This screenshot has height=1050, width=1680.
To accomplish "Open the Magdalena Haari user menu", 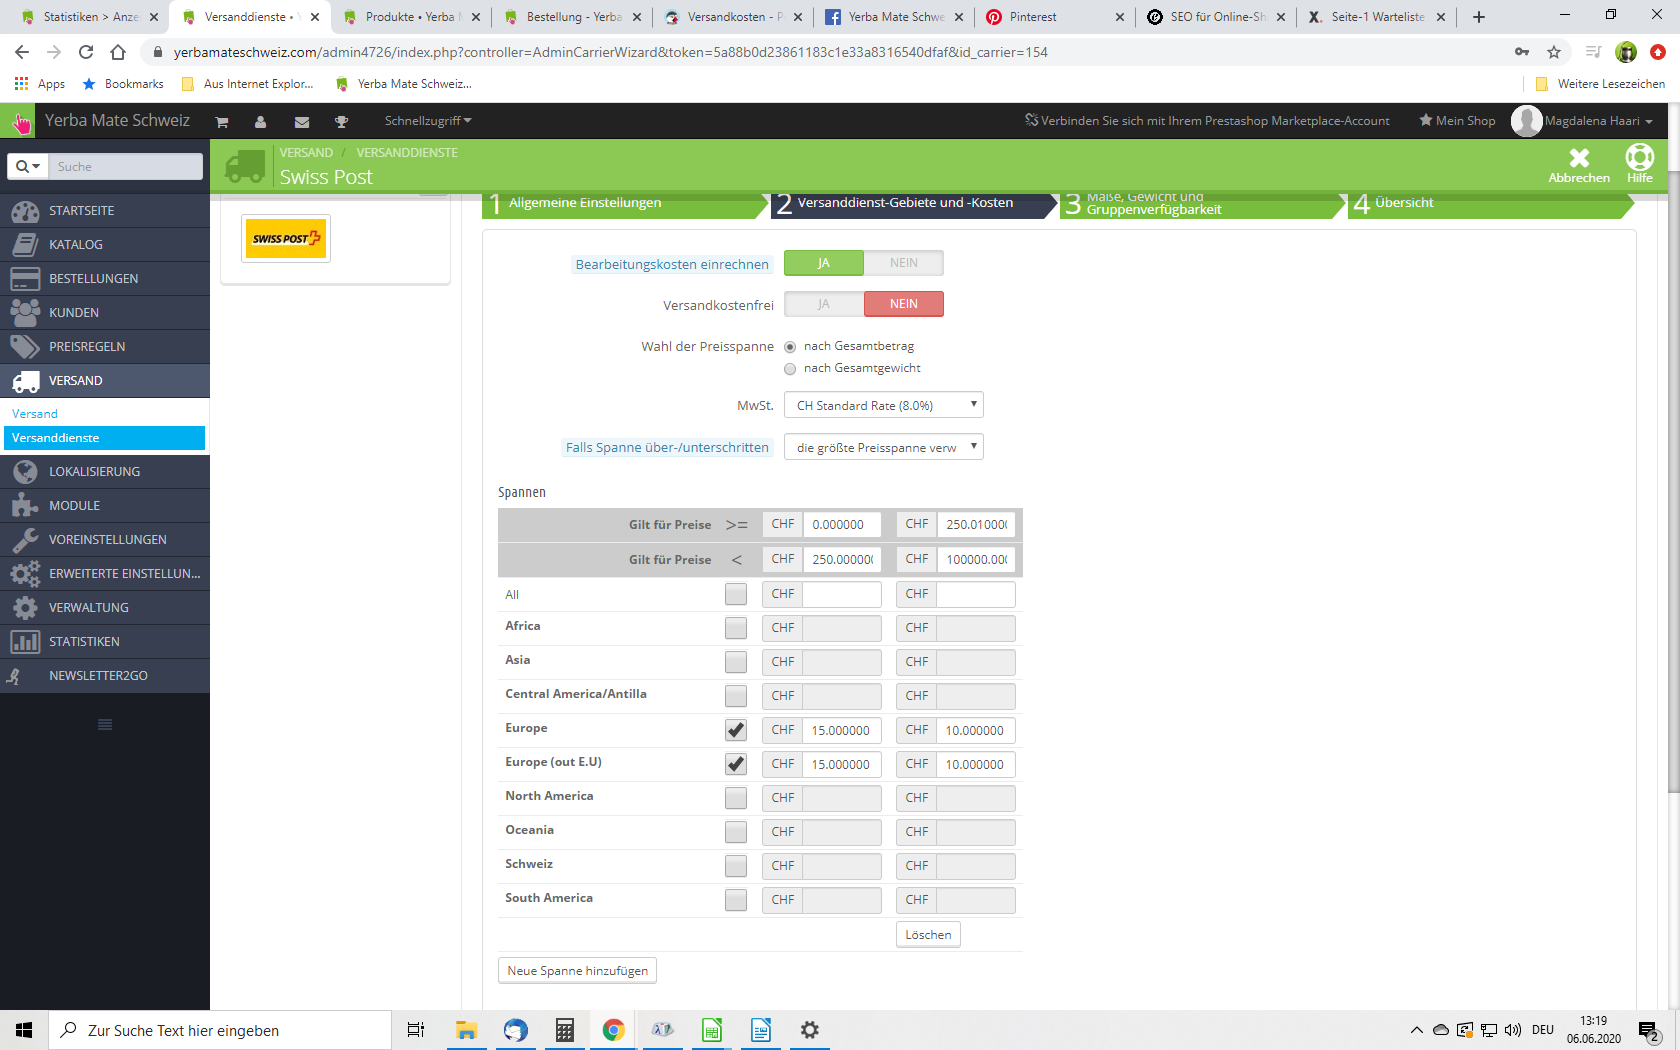I will (1583, 121).
